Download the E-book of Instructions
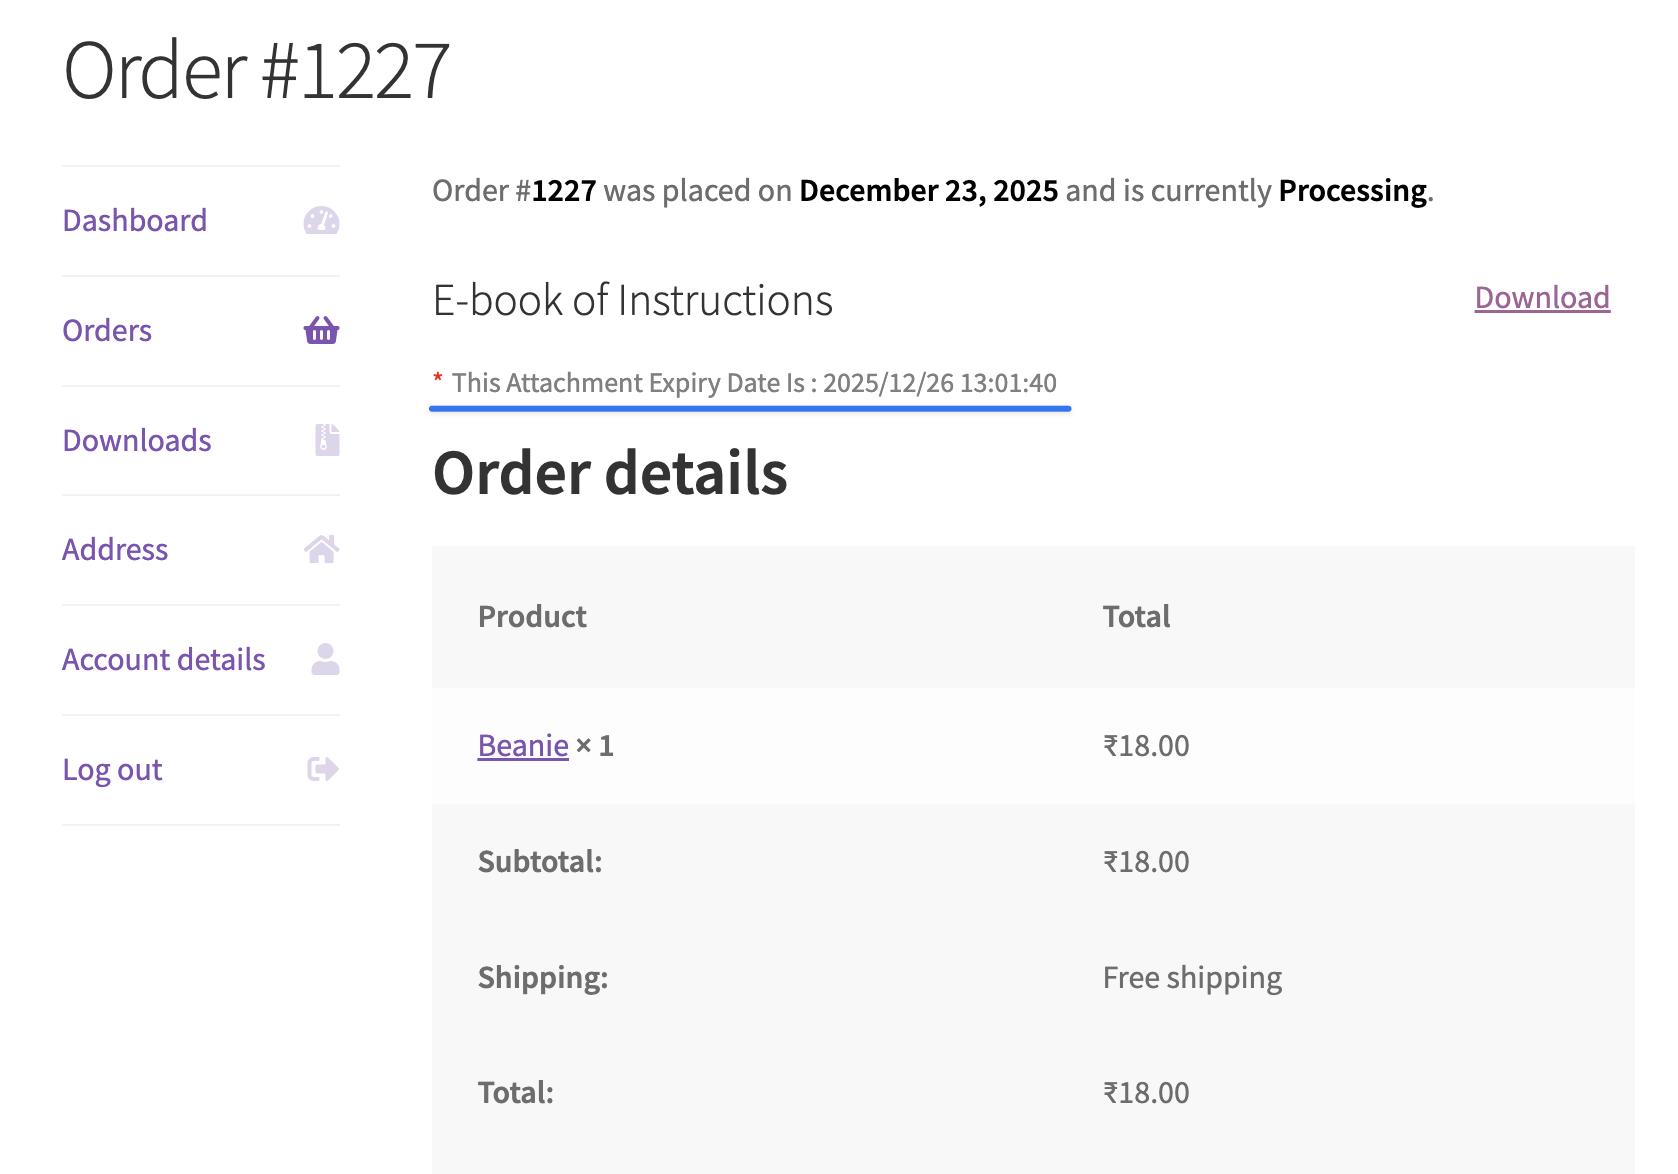The image size is (1678, 1174). click(x=1541, y=298)
